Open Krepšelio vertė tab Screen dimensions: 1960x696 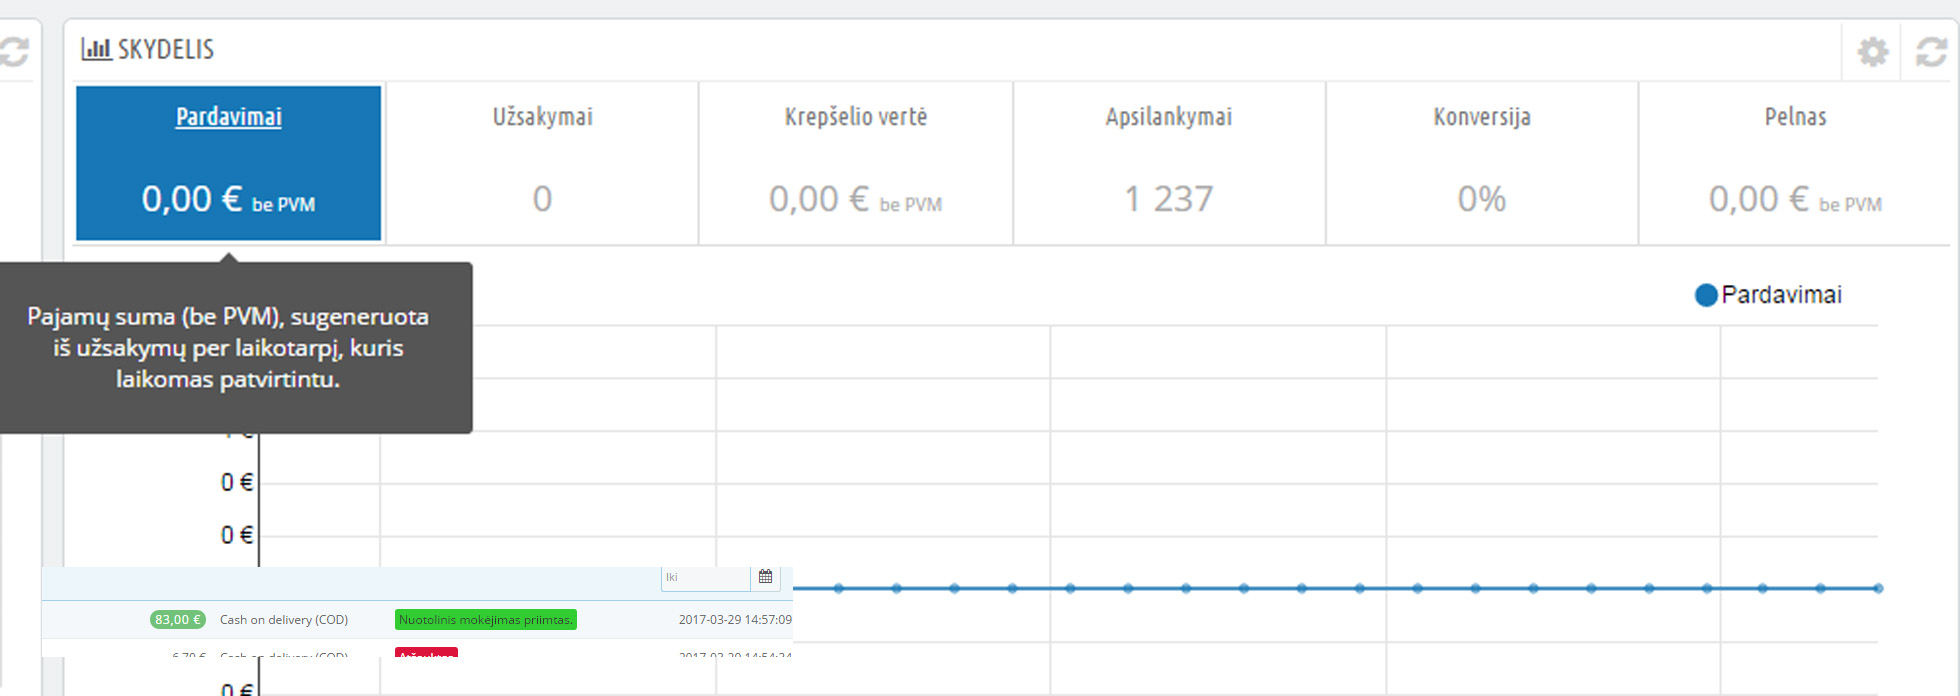[x=856, y=164]
